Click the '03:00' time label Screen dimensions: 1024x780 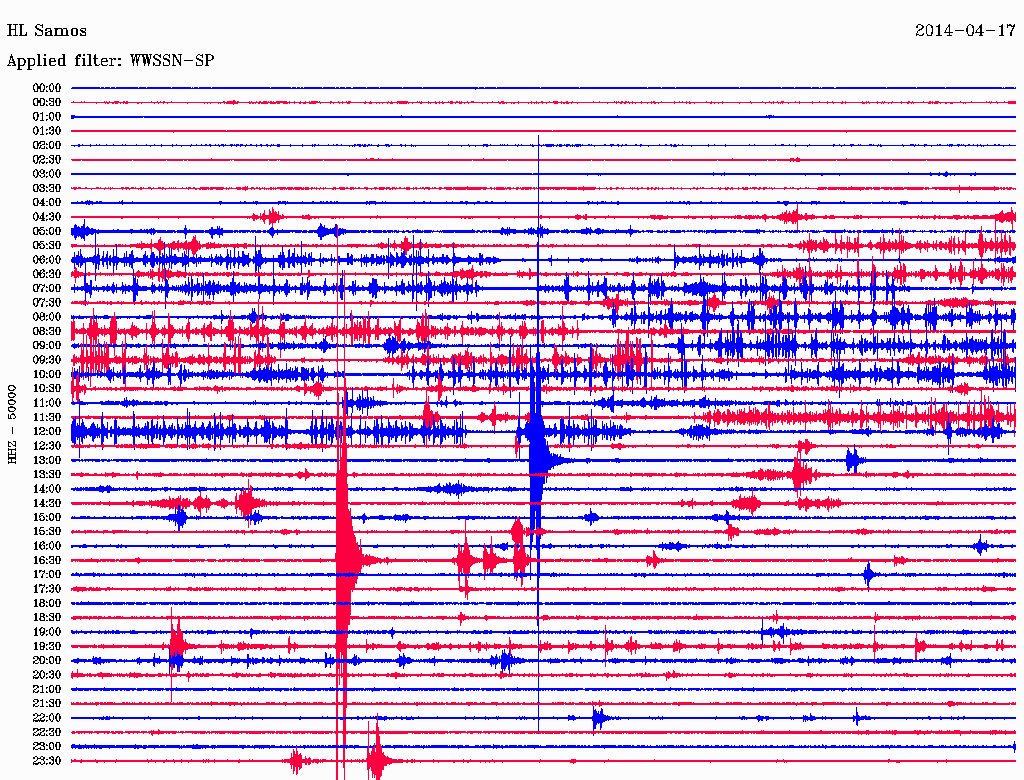(47, 174)
